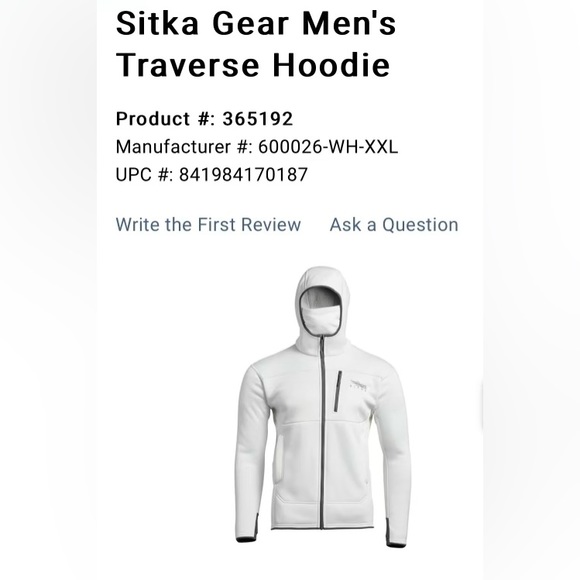
Task: Click the Sitka Gear Men's title line
Action: [x=256, y=24]
